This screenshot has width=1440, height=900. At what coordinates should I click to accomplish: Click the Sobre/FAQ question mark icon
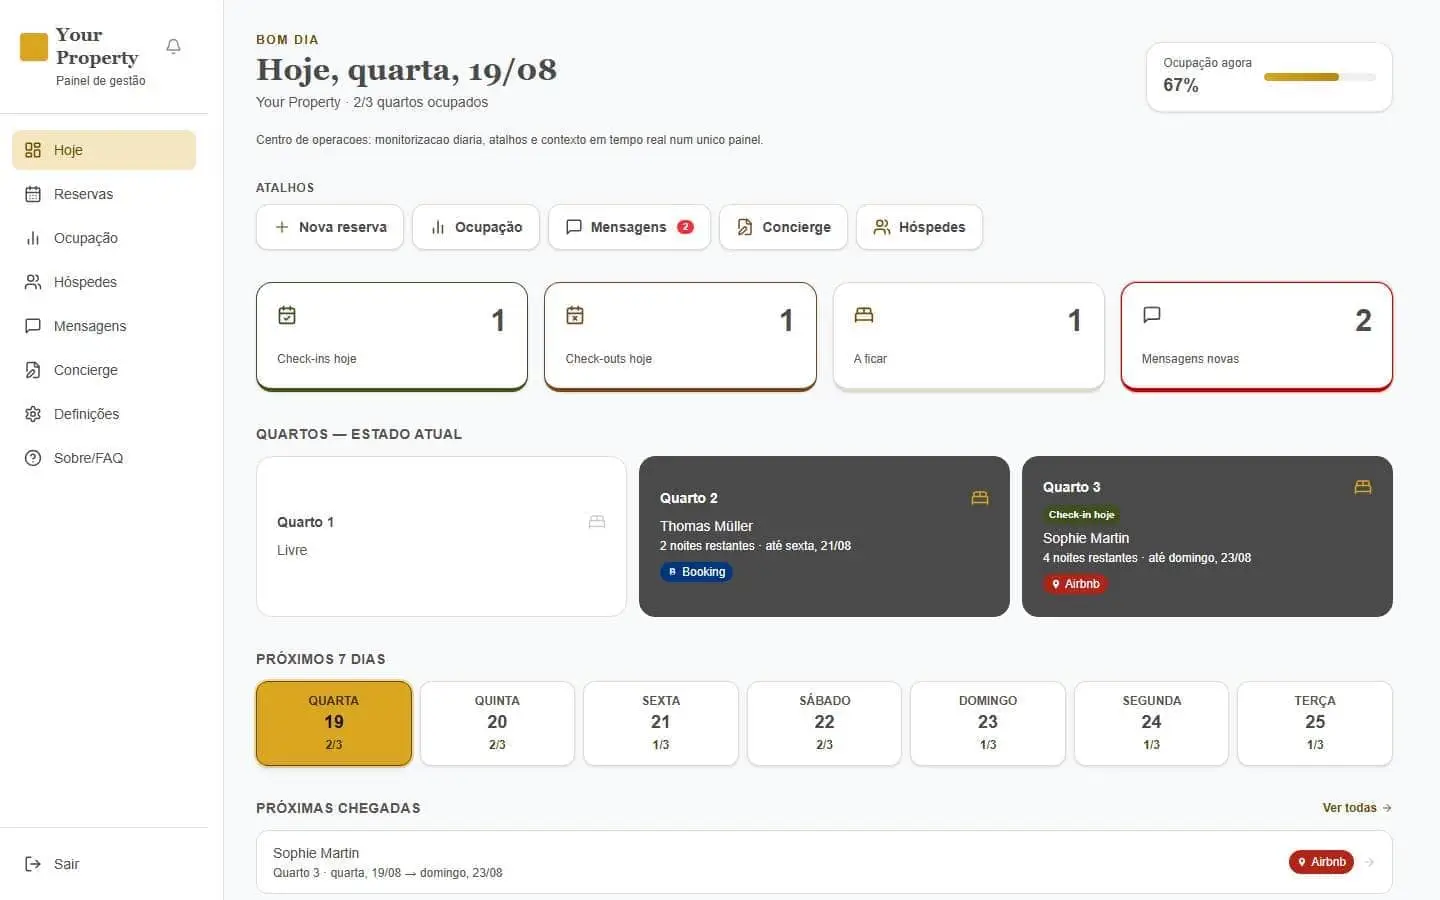(x=33, y=458)
